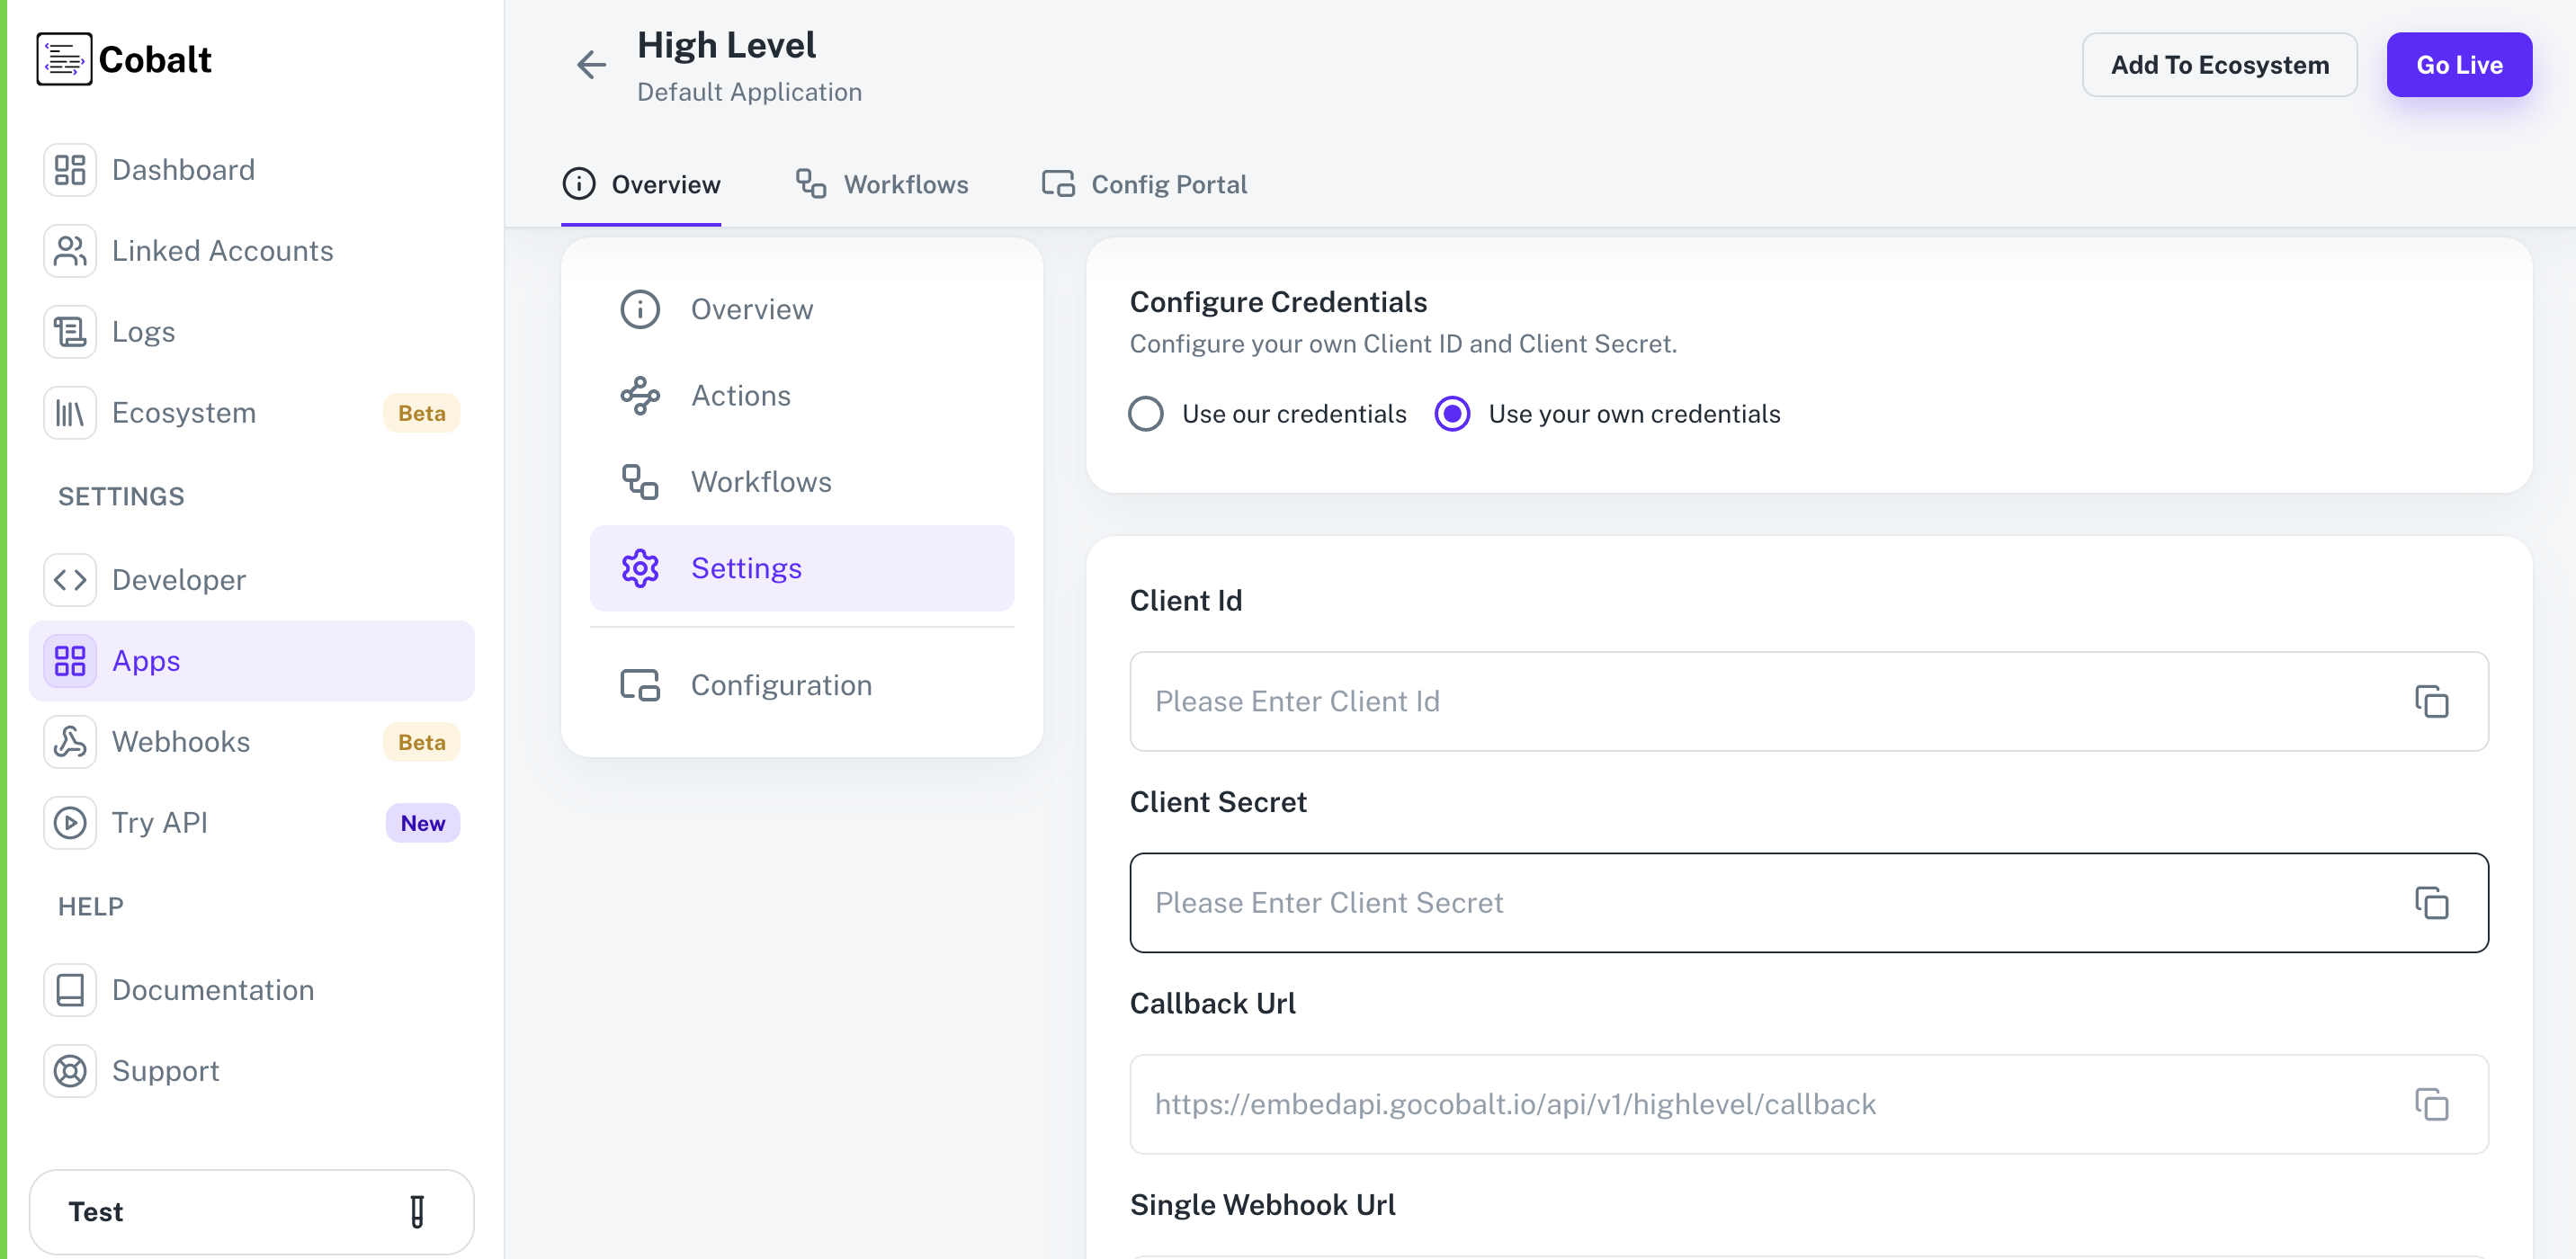Open Dashboard from the sidebar icon
Viewport: 2576px width, 1259px height.
[69, 169]
